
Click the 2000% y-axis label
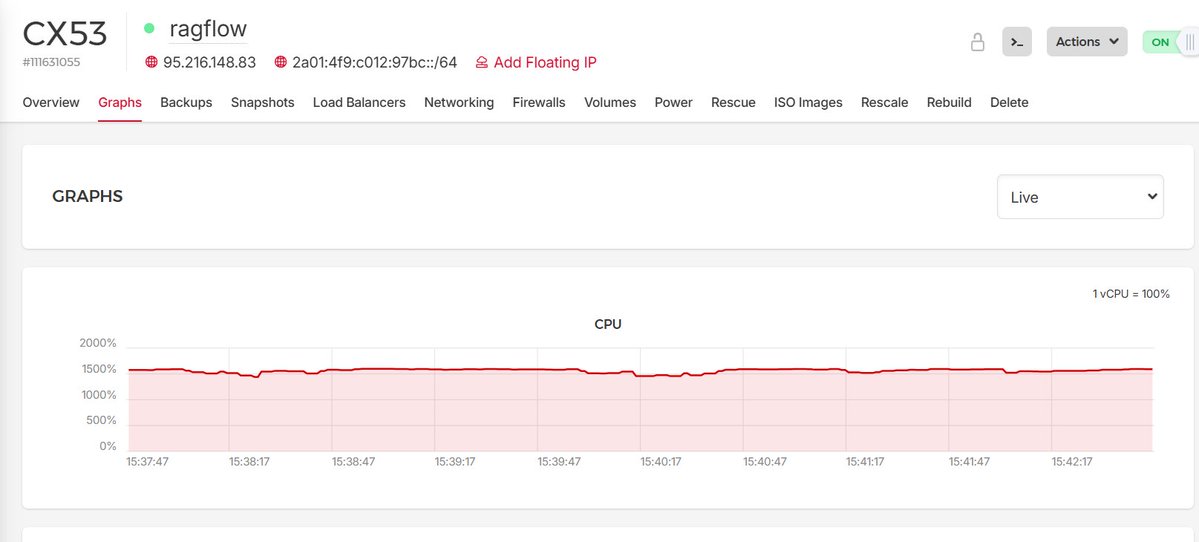(x=98, y=343)
